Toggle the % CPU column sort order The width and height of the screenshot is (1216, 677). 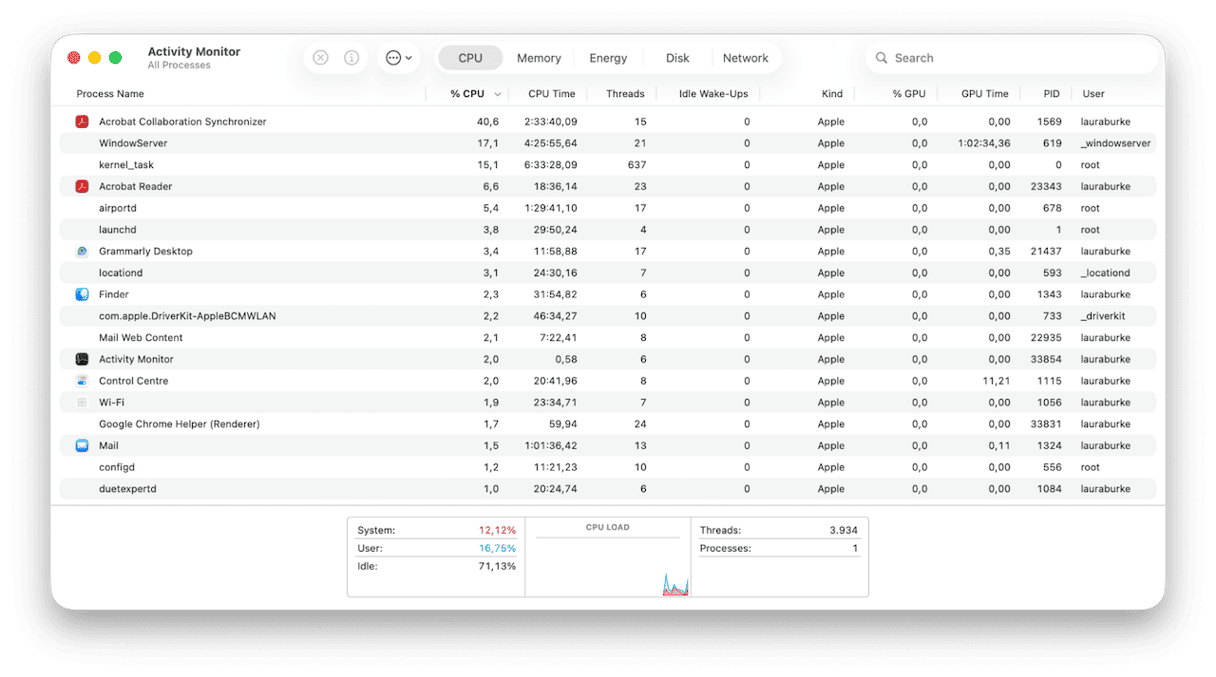coord(466,93)
